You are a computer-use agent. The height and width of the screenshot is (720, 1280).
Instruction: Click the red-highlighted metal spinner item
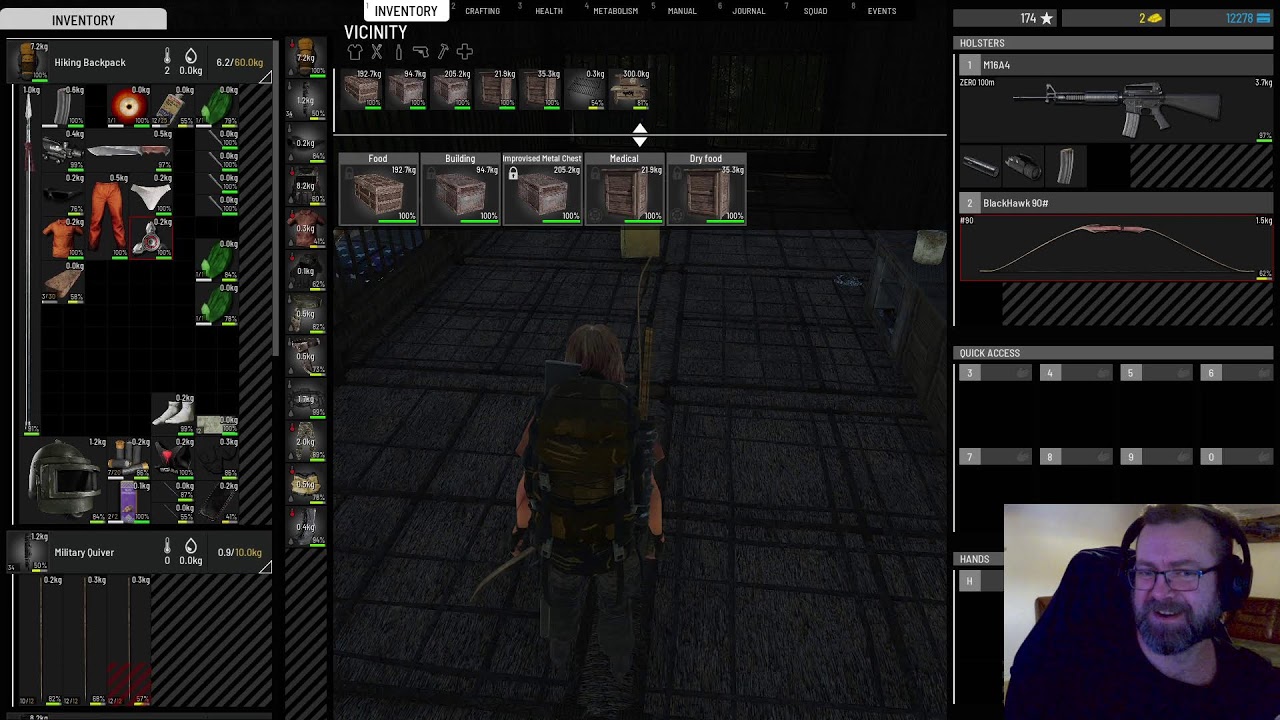click(x=151, y=239)
